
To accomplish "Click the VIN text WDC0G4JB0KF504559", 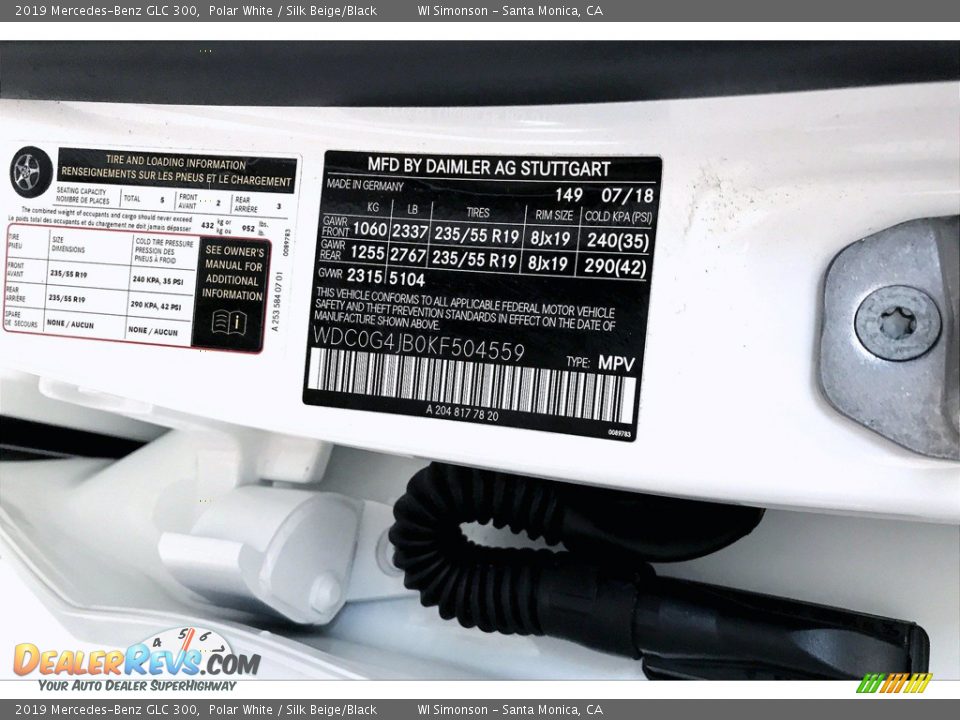I will 419,345.
